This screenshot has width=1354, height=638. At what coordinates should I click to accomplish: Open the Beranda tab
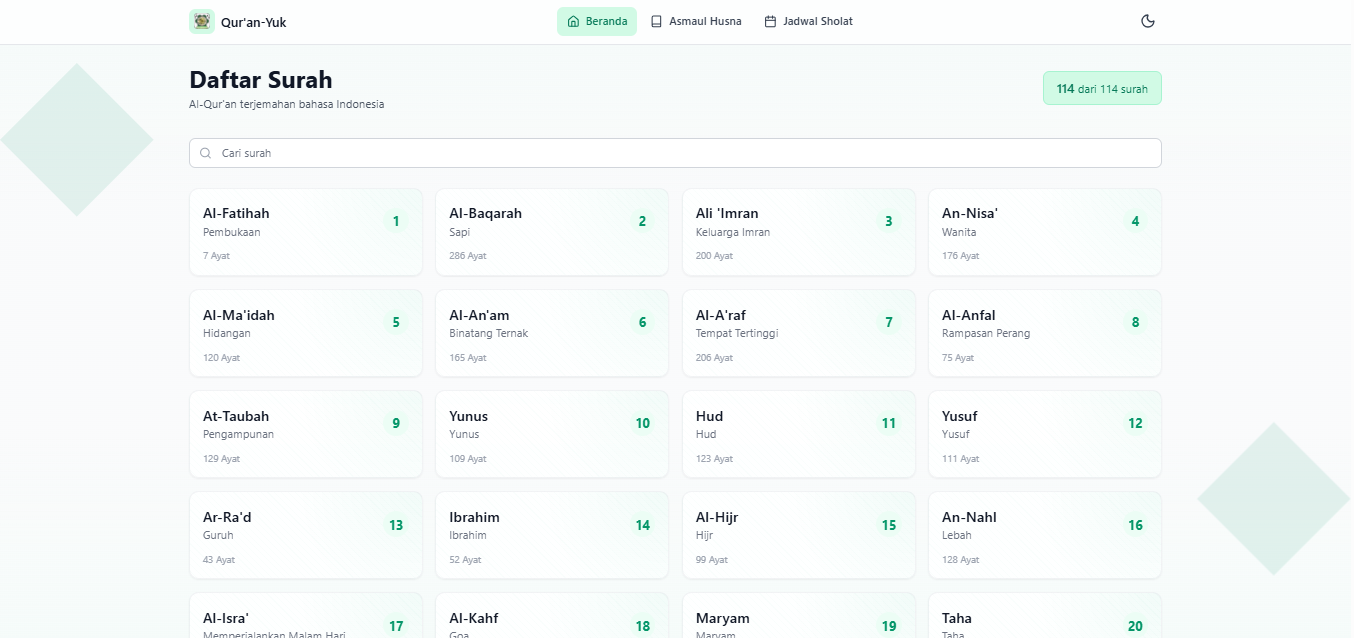(x=597, y=21)
